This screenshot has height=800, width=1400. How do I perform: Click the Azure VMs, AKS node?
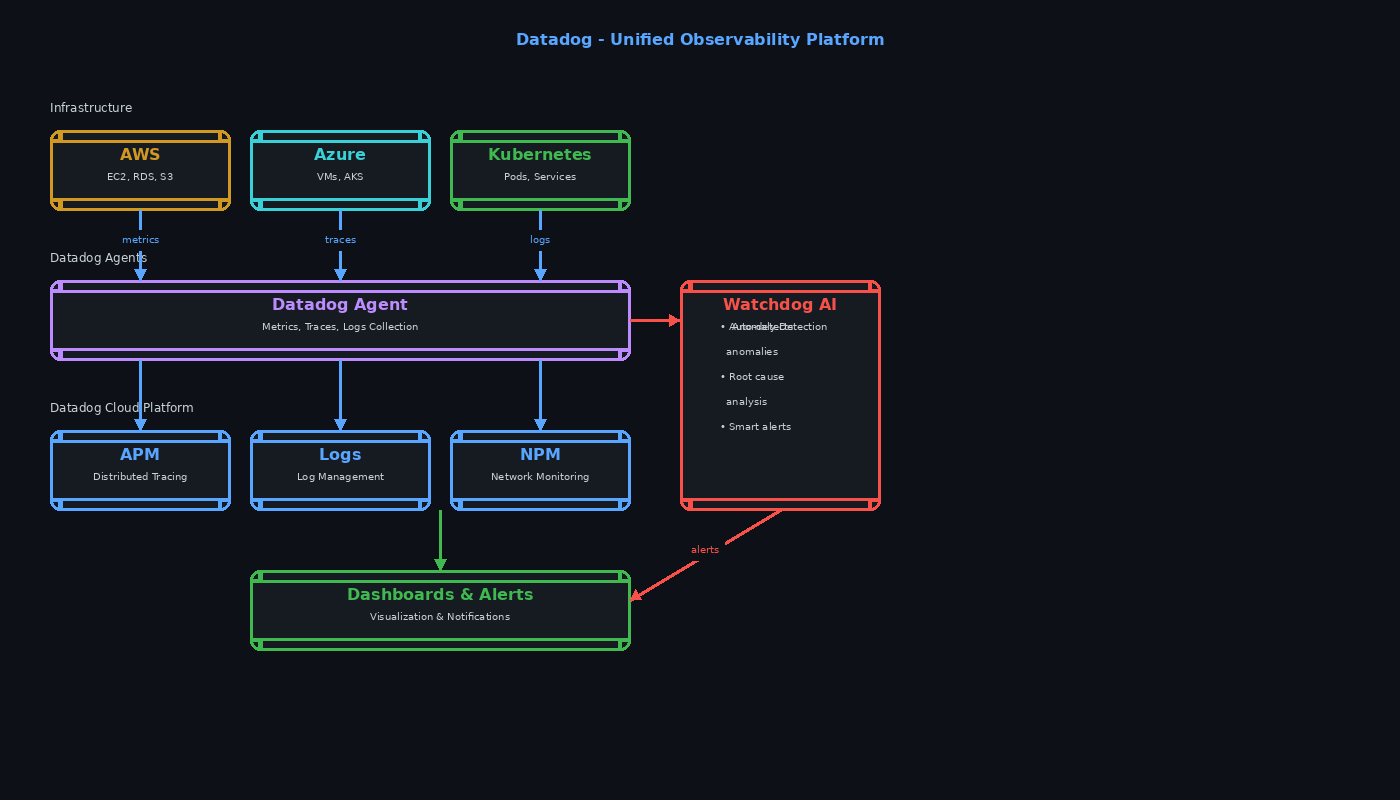coord(340,170)
